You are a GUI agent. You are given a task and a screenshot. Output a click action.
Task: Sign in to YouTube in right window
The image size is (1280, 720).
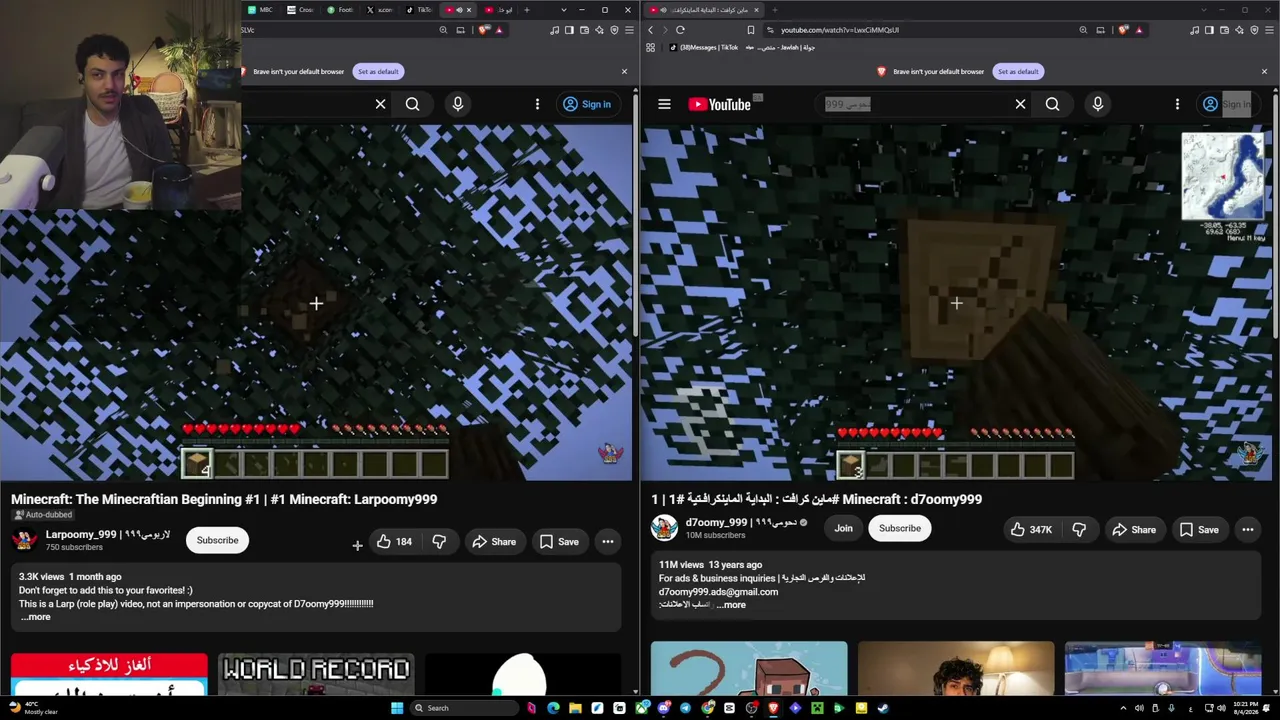(1227, 104)
